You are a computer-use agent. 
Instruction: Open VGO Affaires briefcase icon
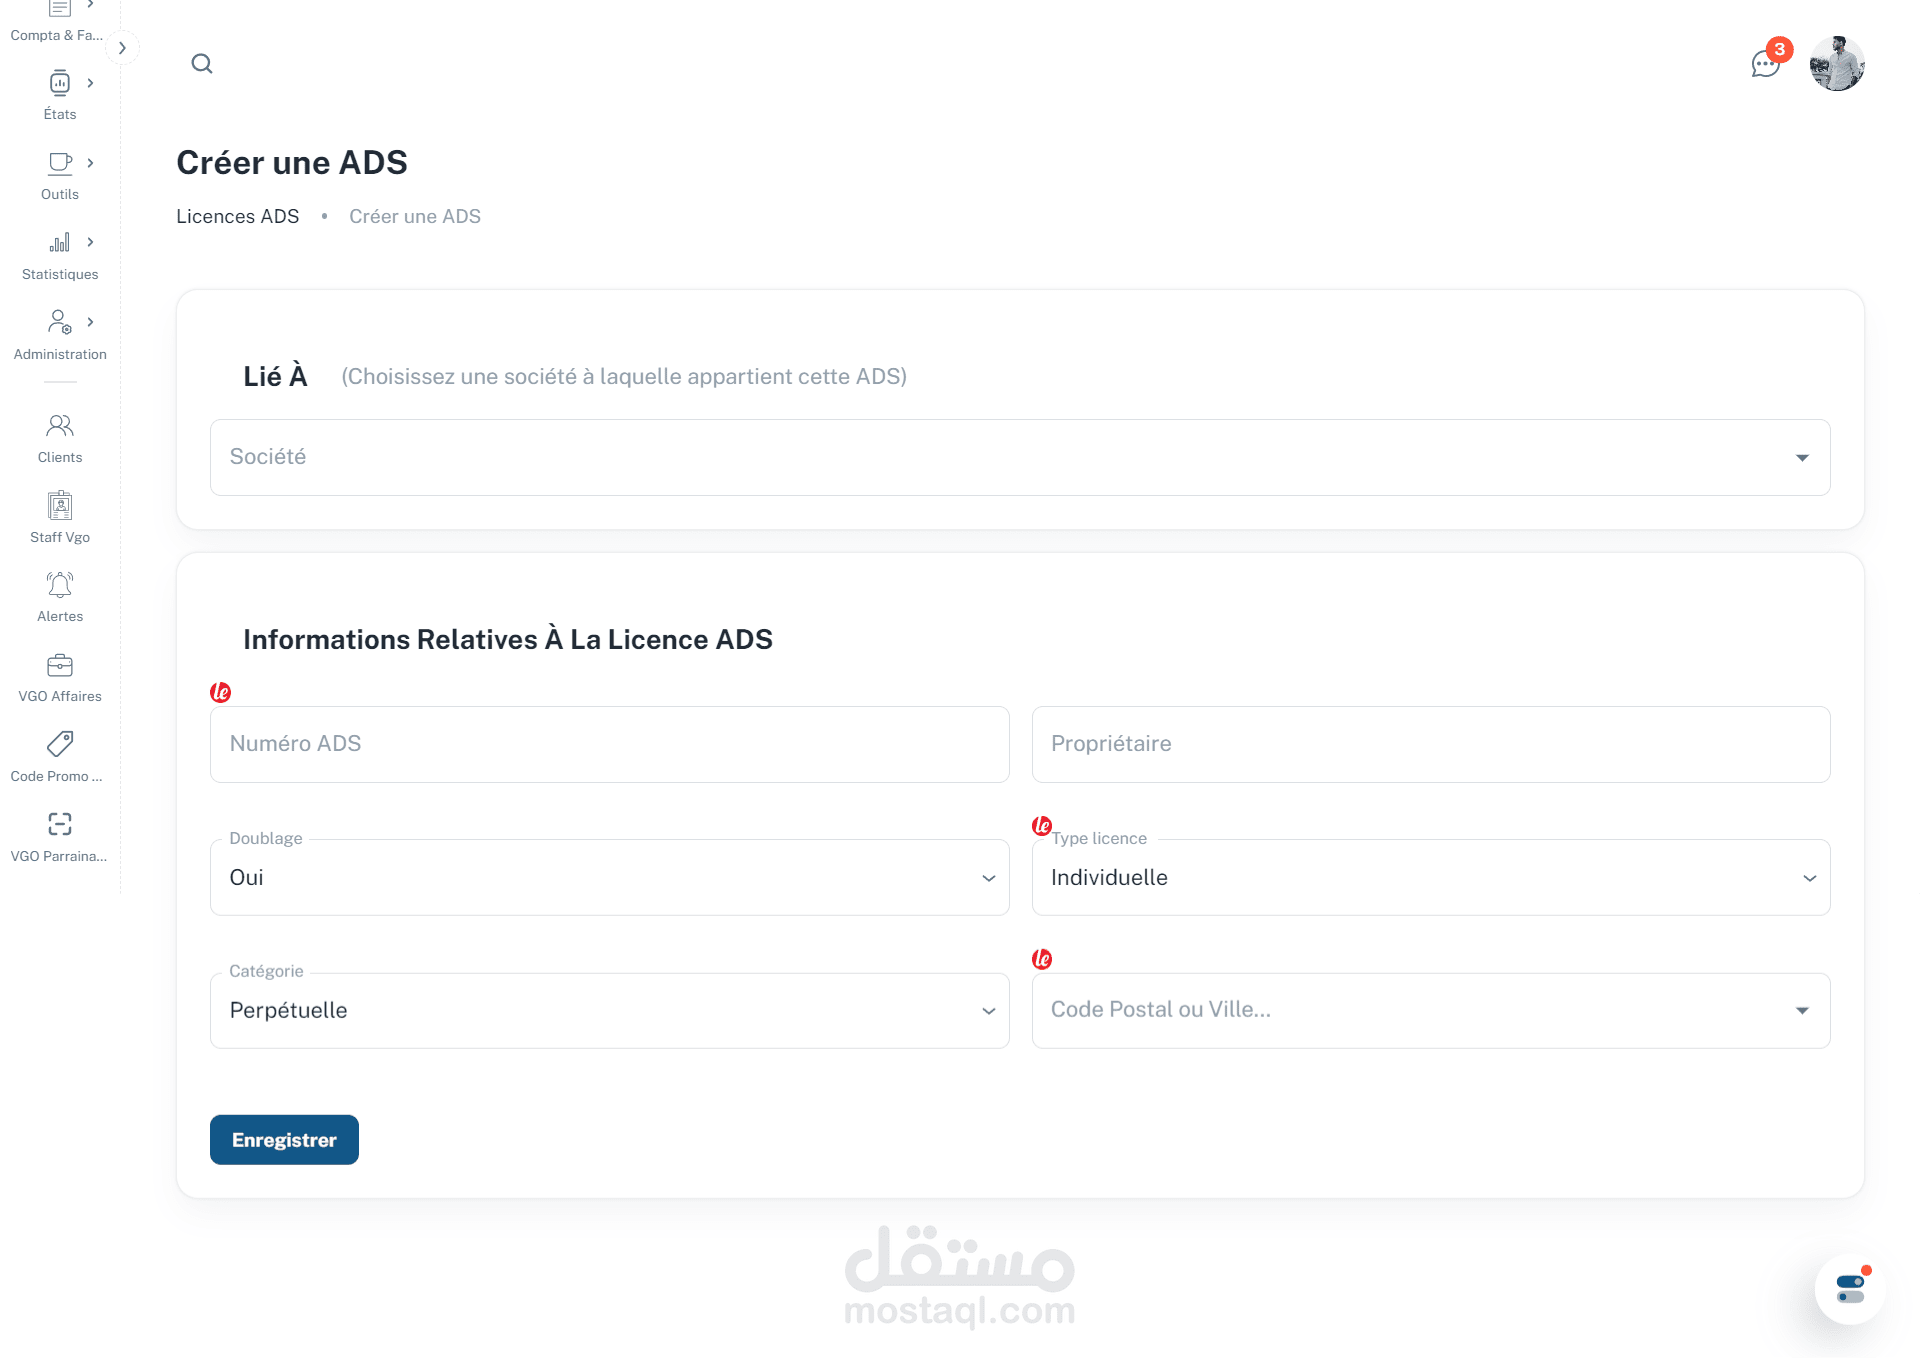click(60, 665)
